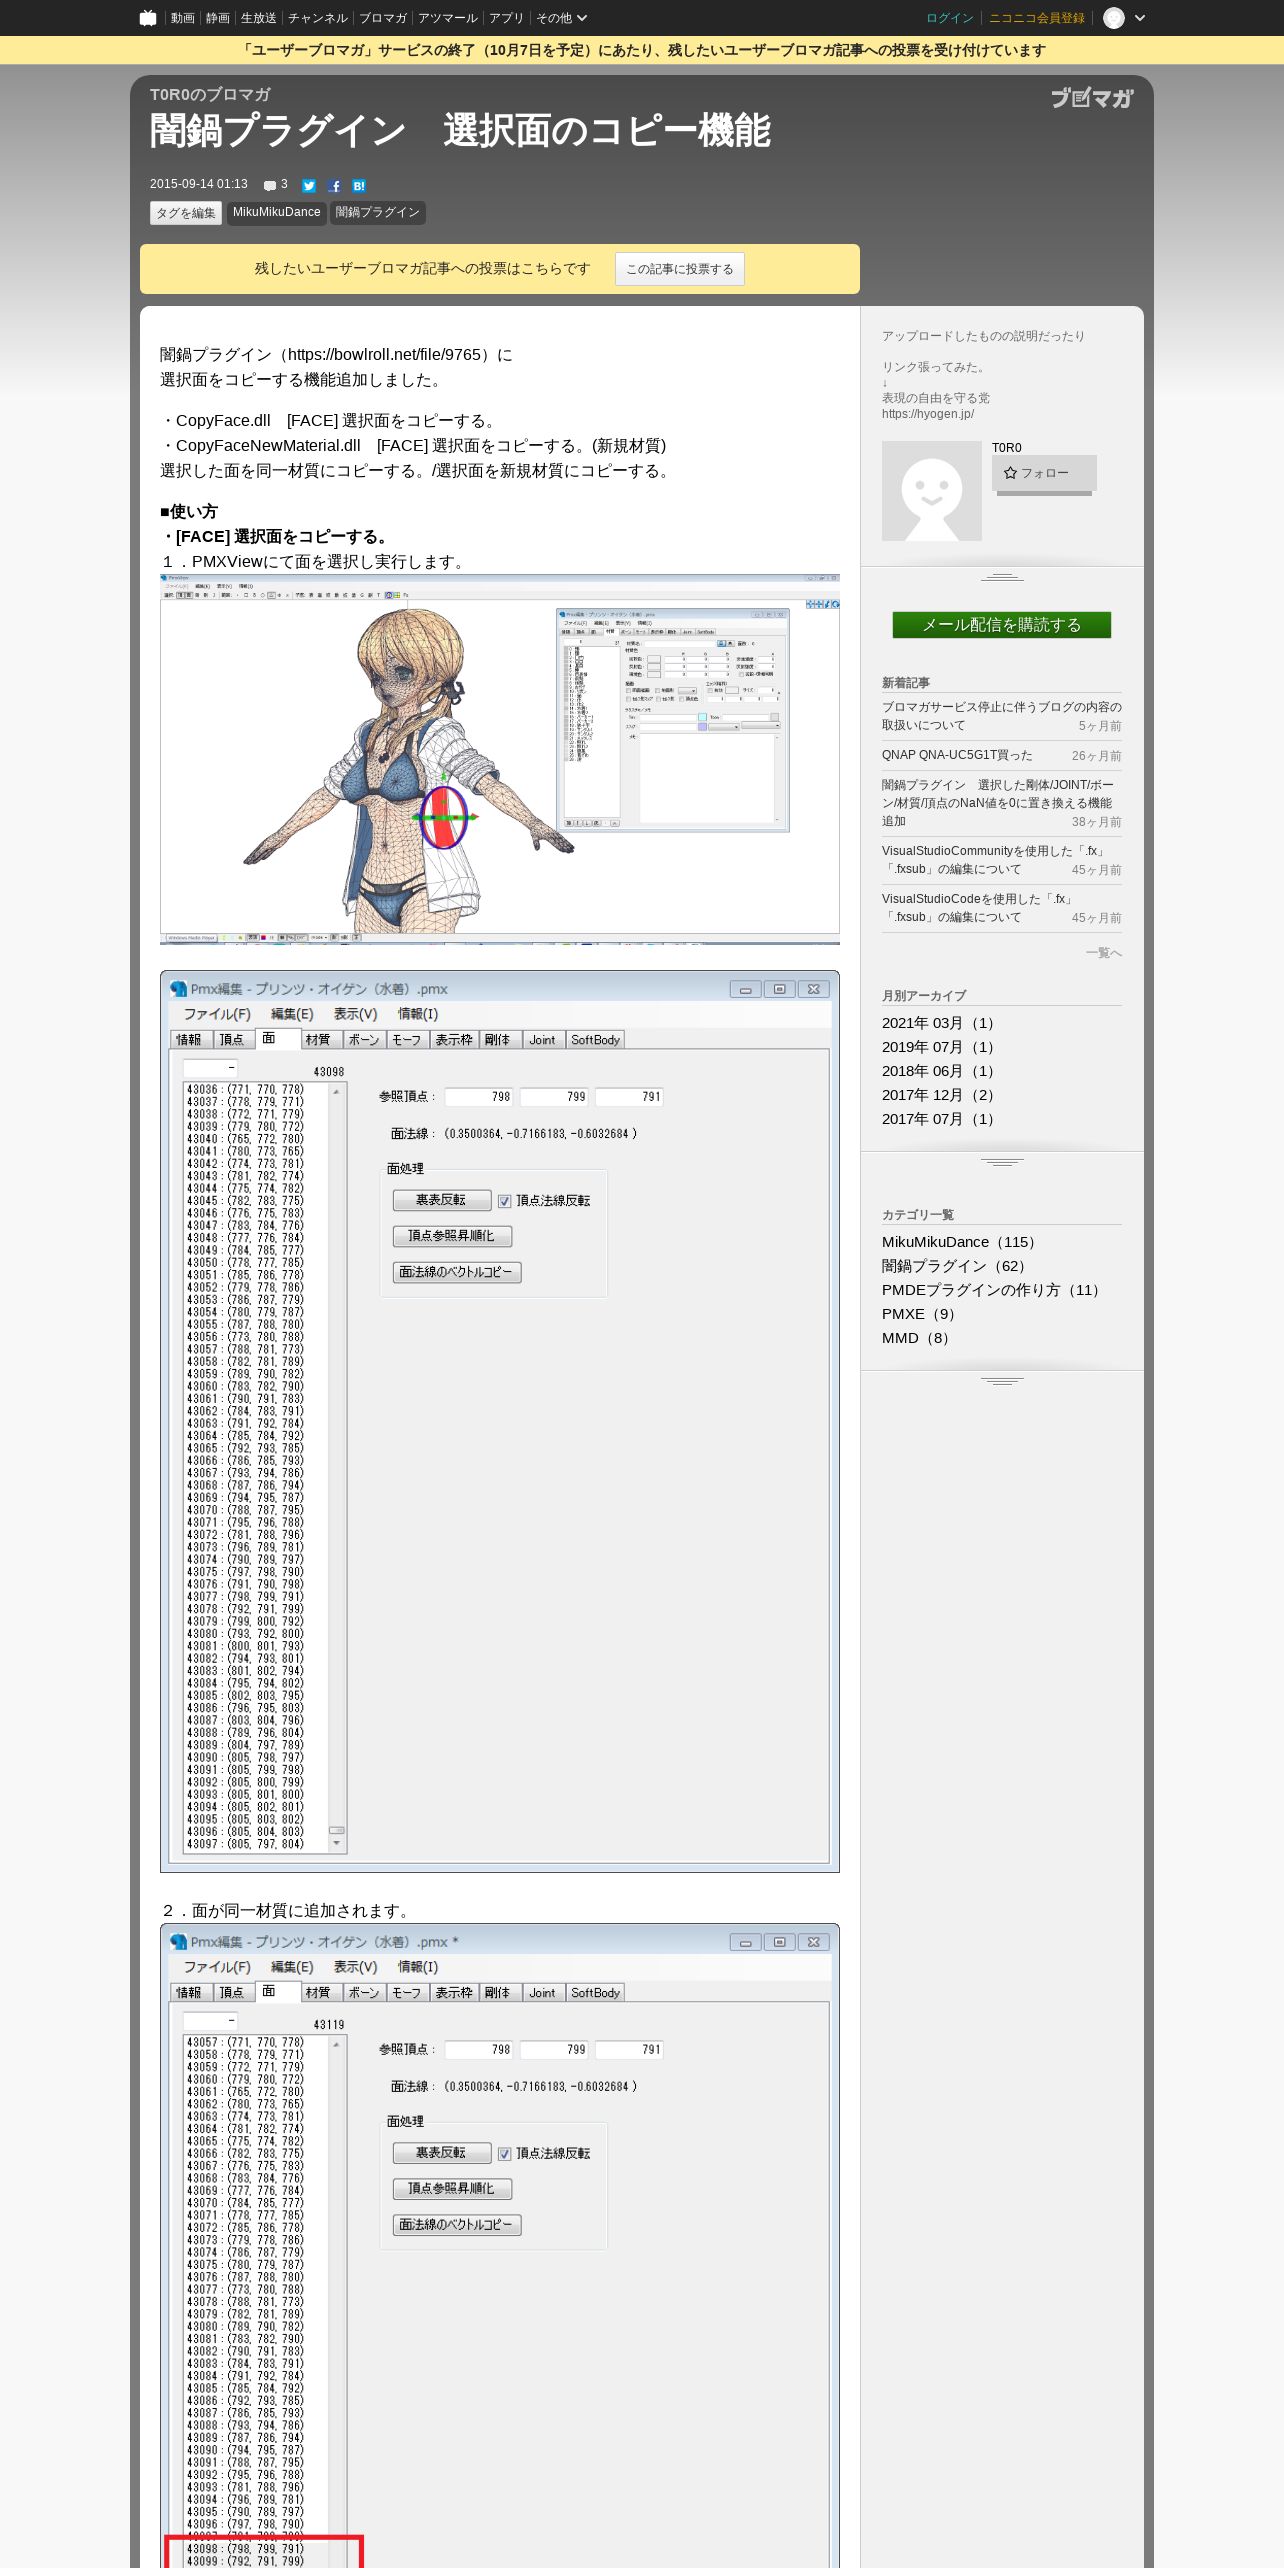The image size is (1284, 2568).
Task: Open the T0R0のブロマガ blog title link
Action: 210,94
